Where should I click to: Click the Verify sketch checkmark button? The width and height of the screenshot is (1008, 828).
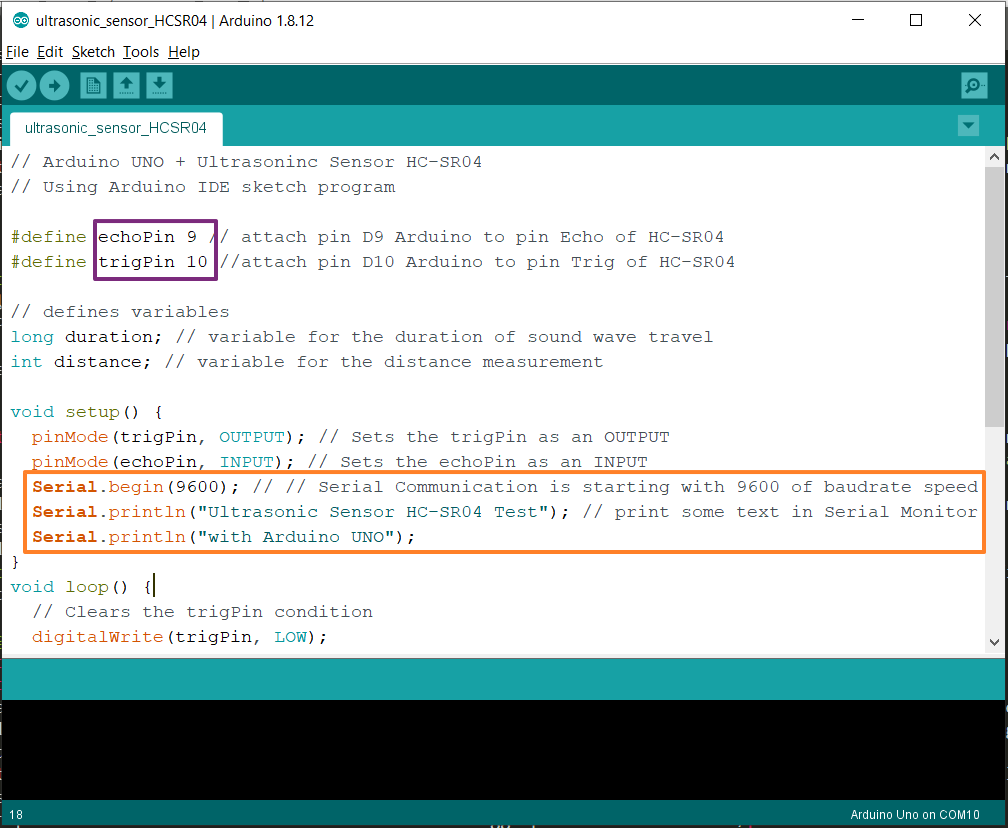coord(21,86)
